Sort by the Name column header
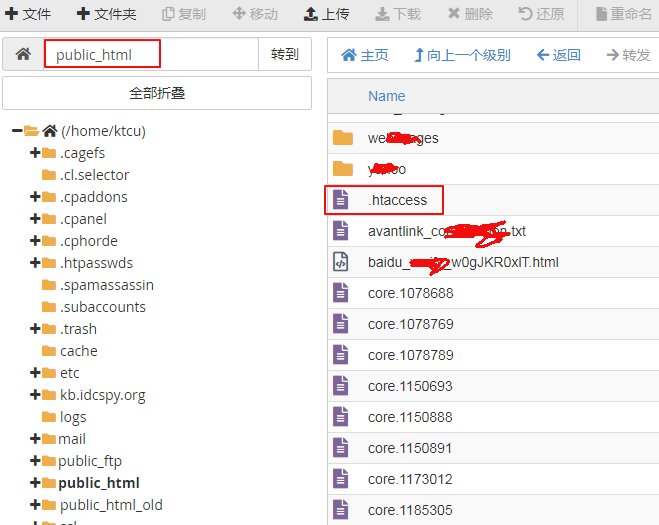Image resolution: width=659 pixels, height=525 pixels. (387, 96)
